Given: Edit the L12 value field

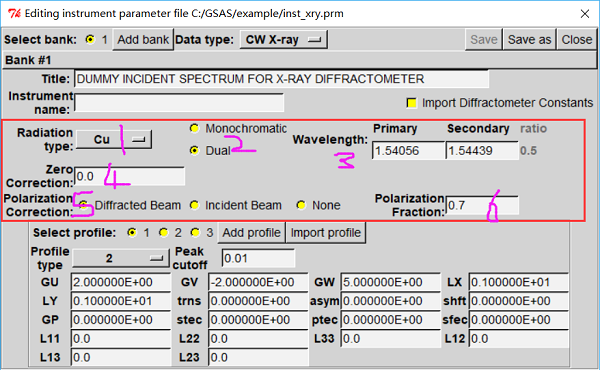Looking at the screenshot, I should (x=518, y=339).
